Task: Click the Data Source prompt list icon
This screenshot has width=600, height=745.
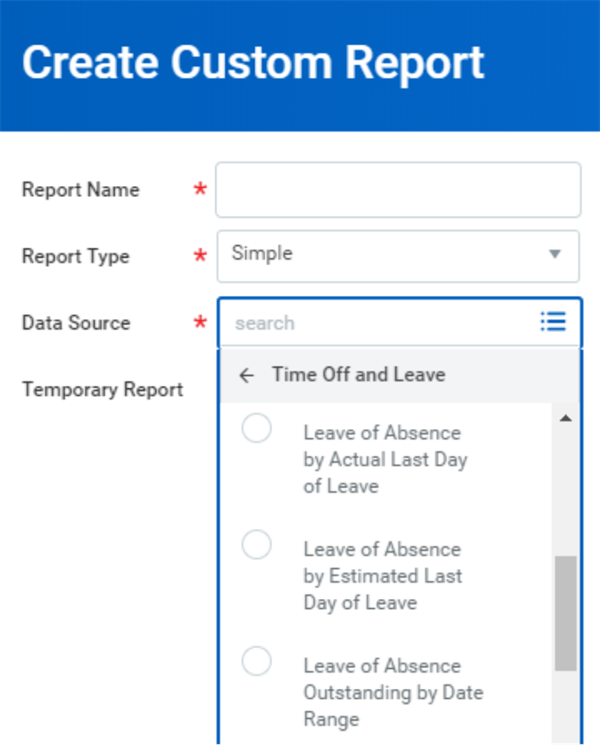Action: 553,322
